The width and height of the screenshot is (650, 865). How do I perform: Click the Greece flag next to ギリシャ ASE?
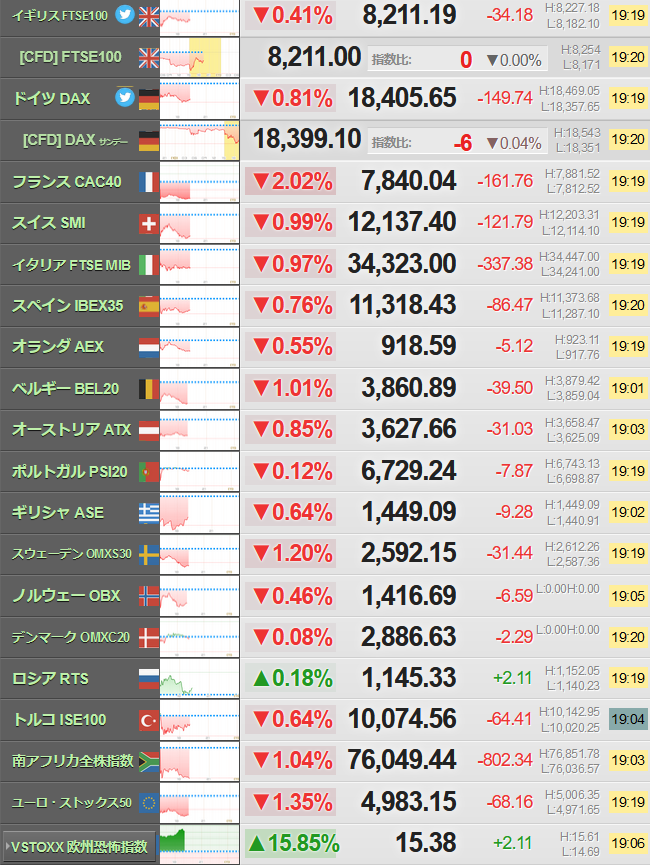point(148,513)
